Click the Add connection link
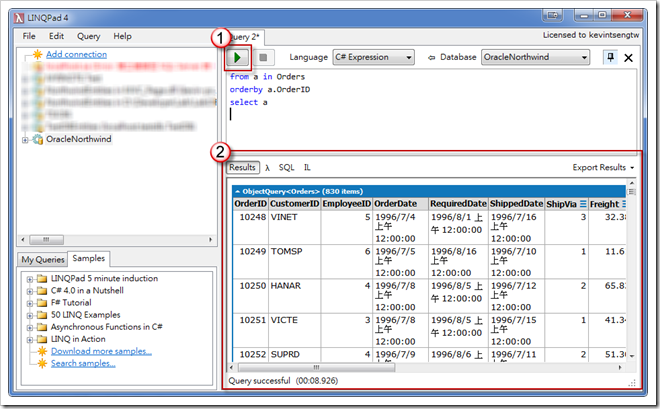The image size is (660, 409). point(76,54)
